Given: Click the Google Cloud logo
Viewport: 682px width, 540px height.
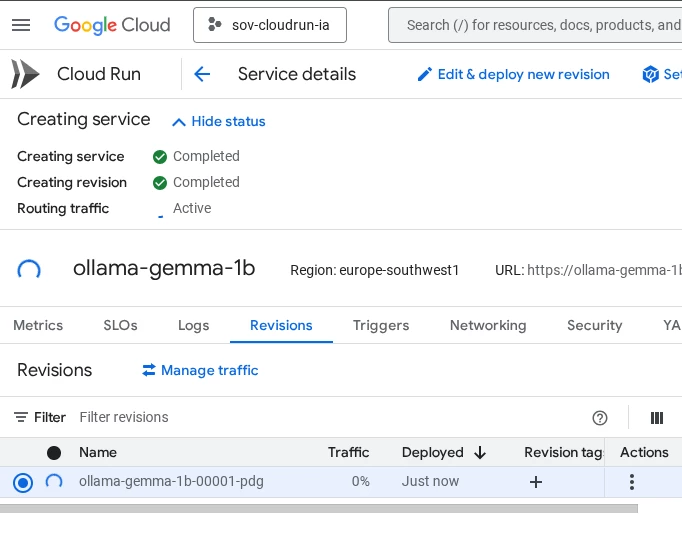Looking at the screenshot, I should coord(113,25).
